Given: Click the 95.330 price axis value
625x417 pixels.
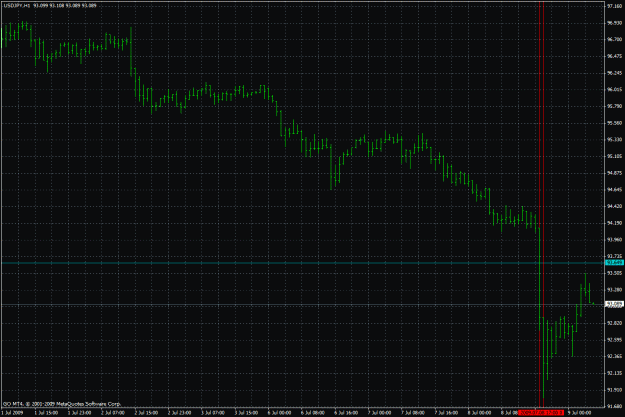Looking at the screenshot, I should point(614,140).
